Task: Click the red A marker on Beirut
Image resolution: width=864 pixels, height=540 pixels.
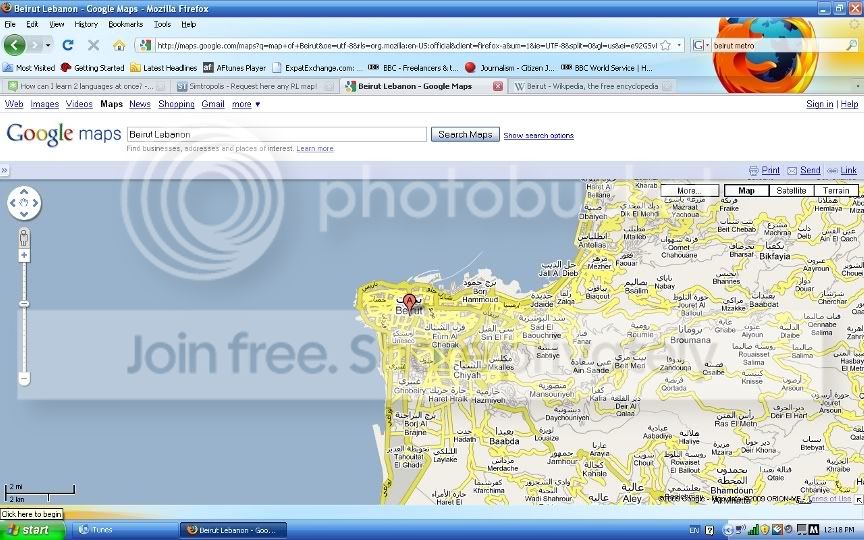Action: pyautogui.click(x=409, y=302)
